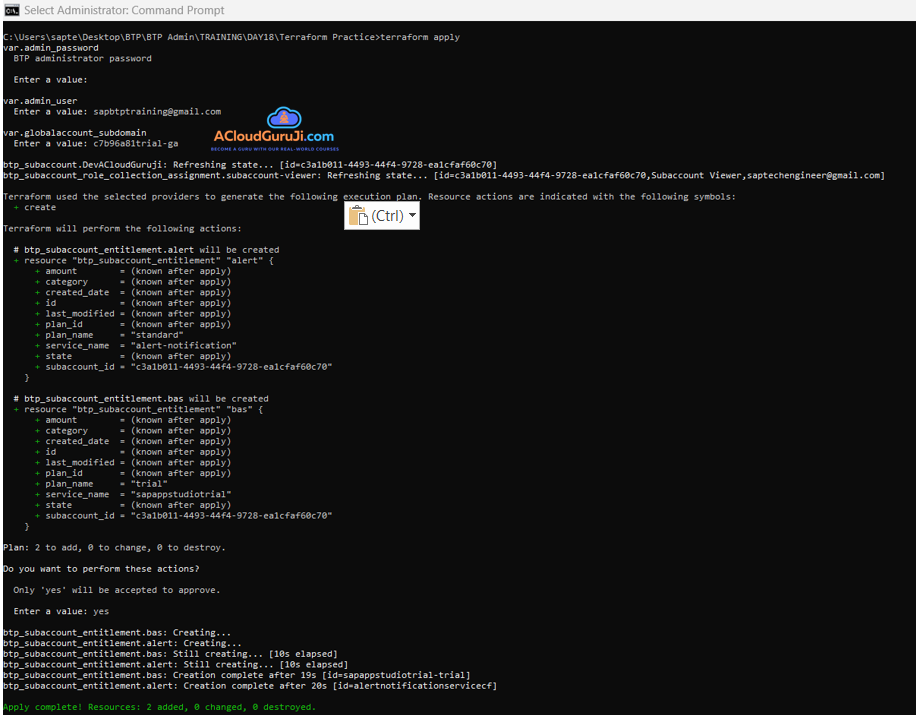Click the green 'Apply complete!' status line

coord(159,707)
